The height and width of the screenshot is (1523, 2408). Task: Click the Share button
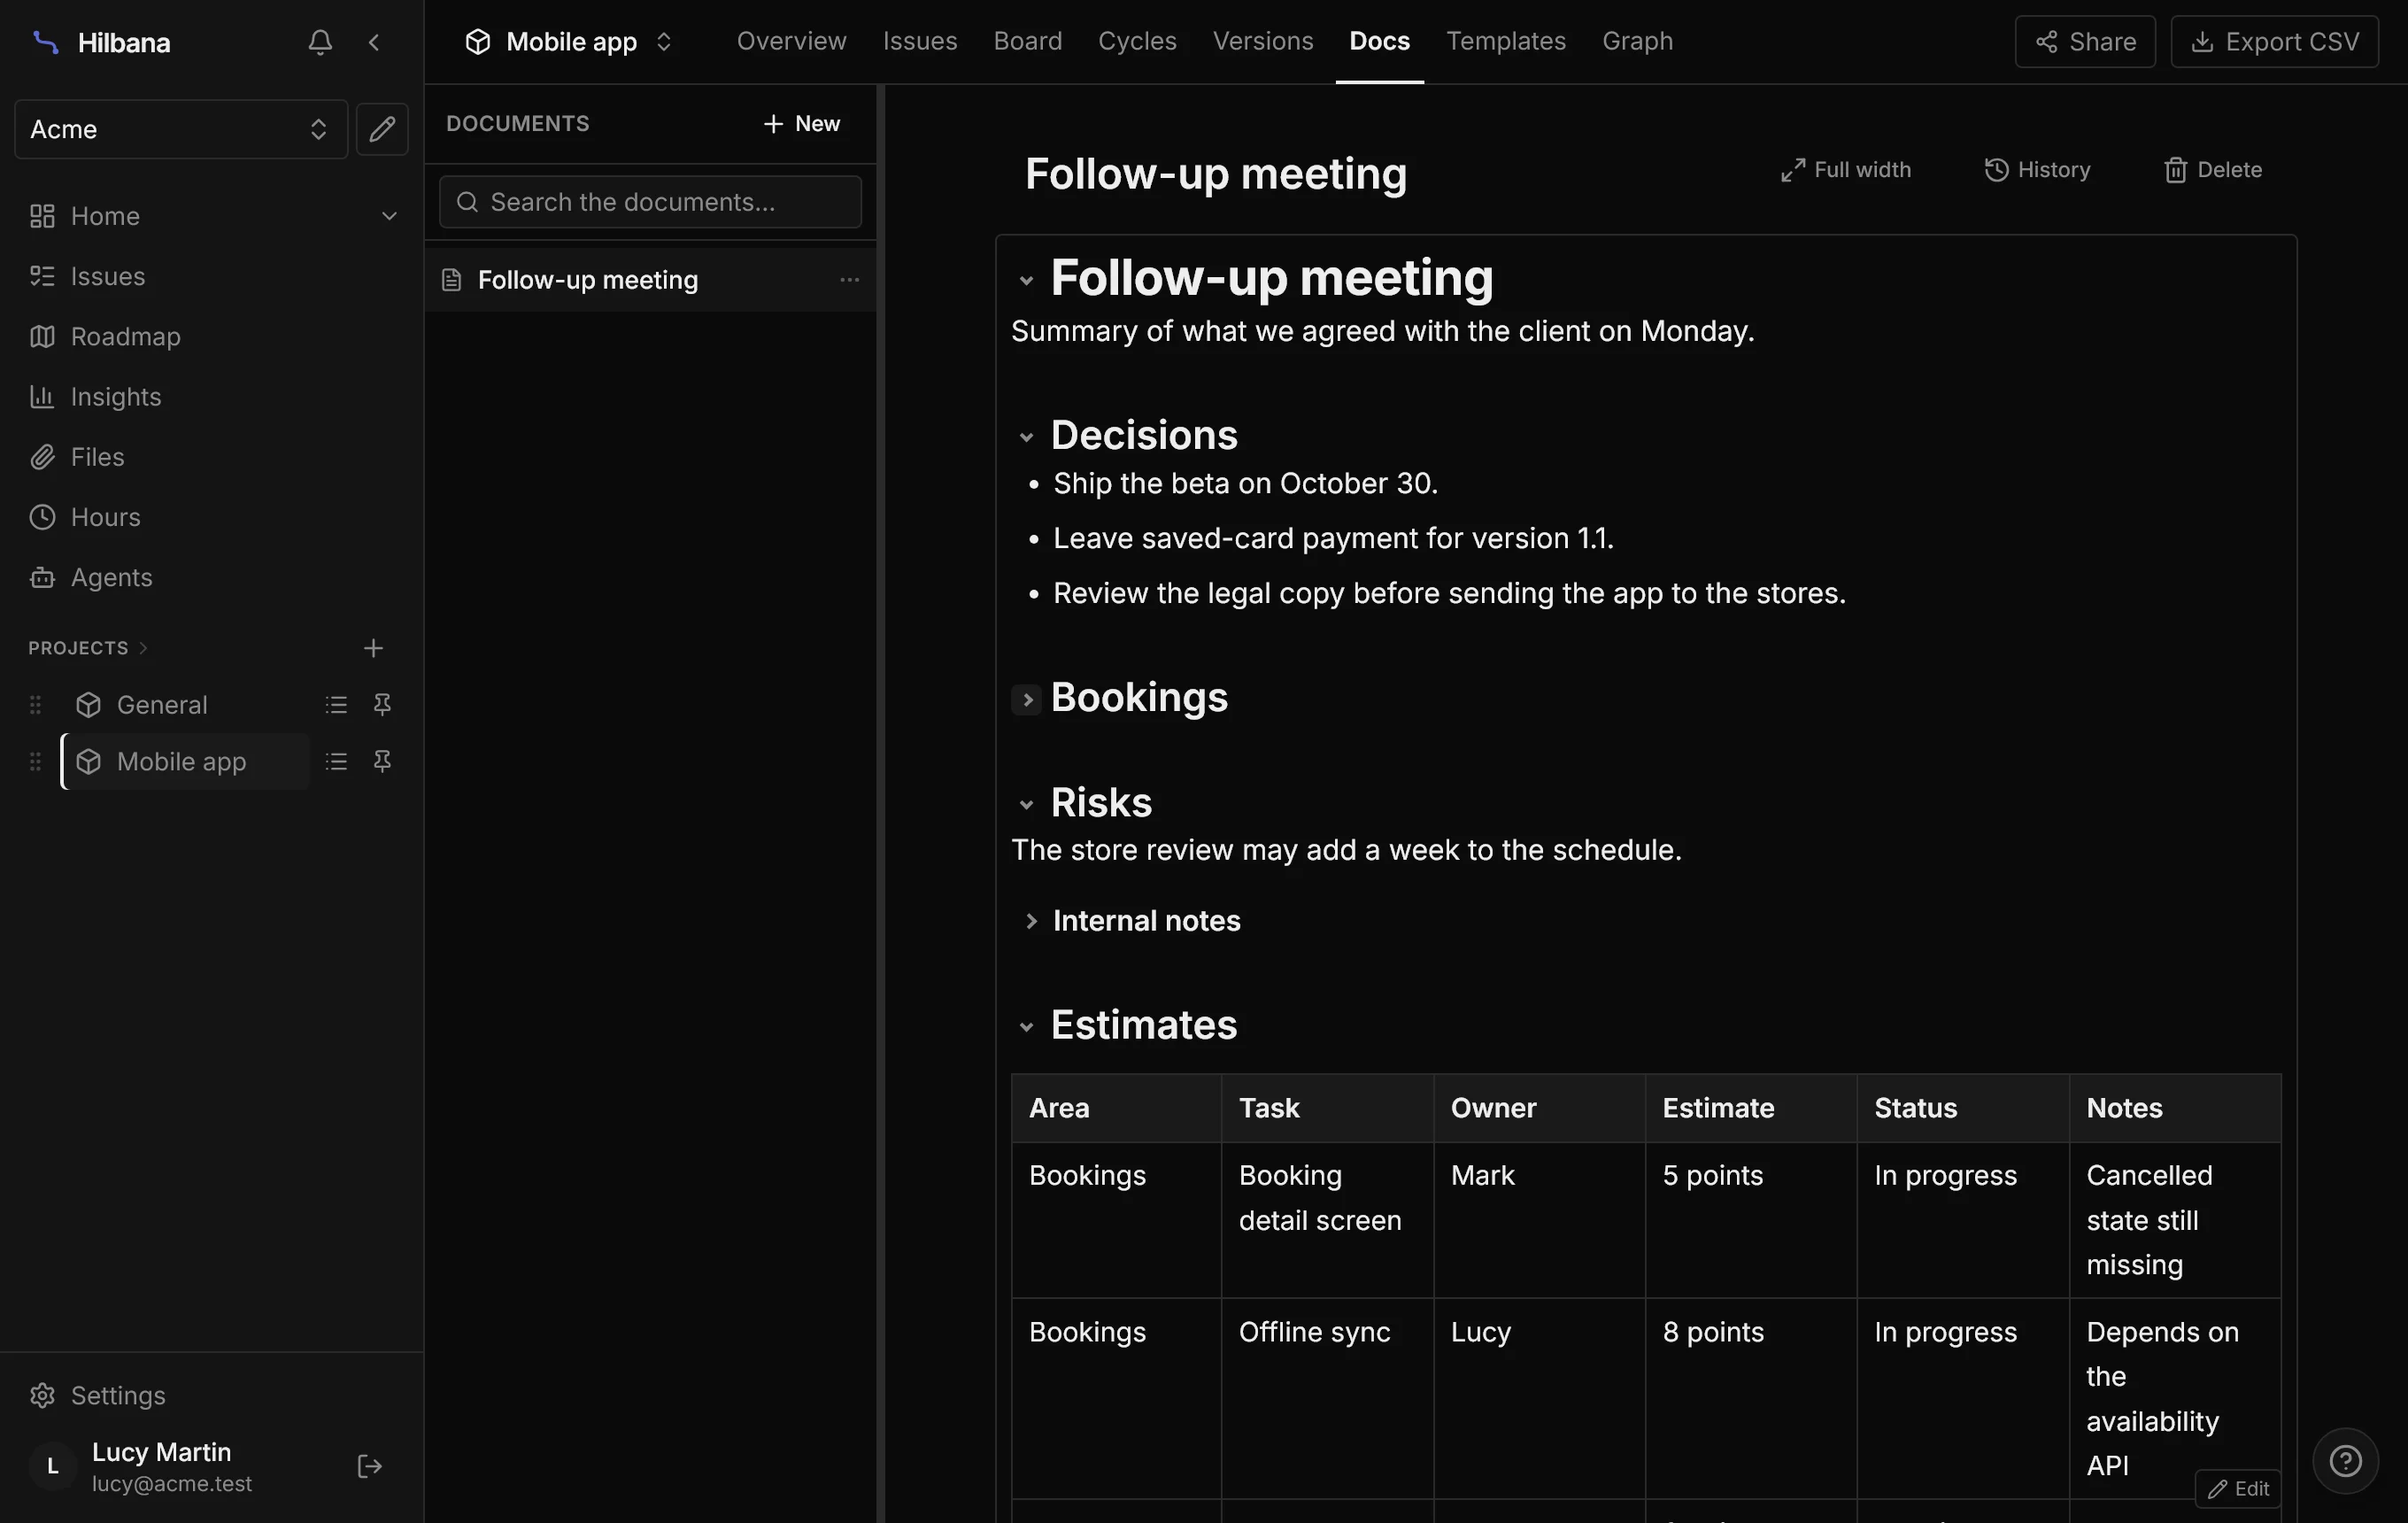[x=2085, y=42]
